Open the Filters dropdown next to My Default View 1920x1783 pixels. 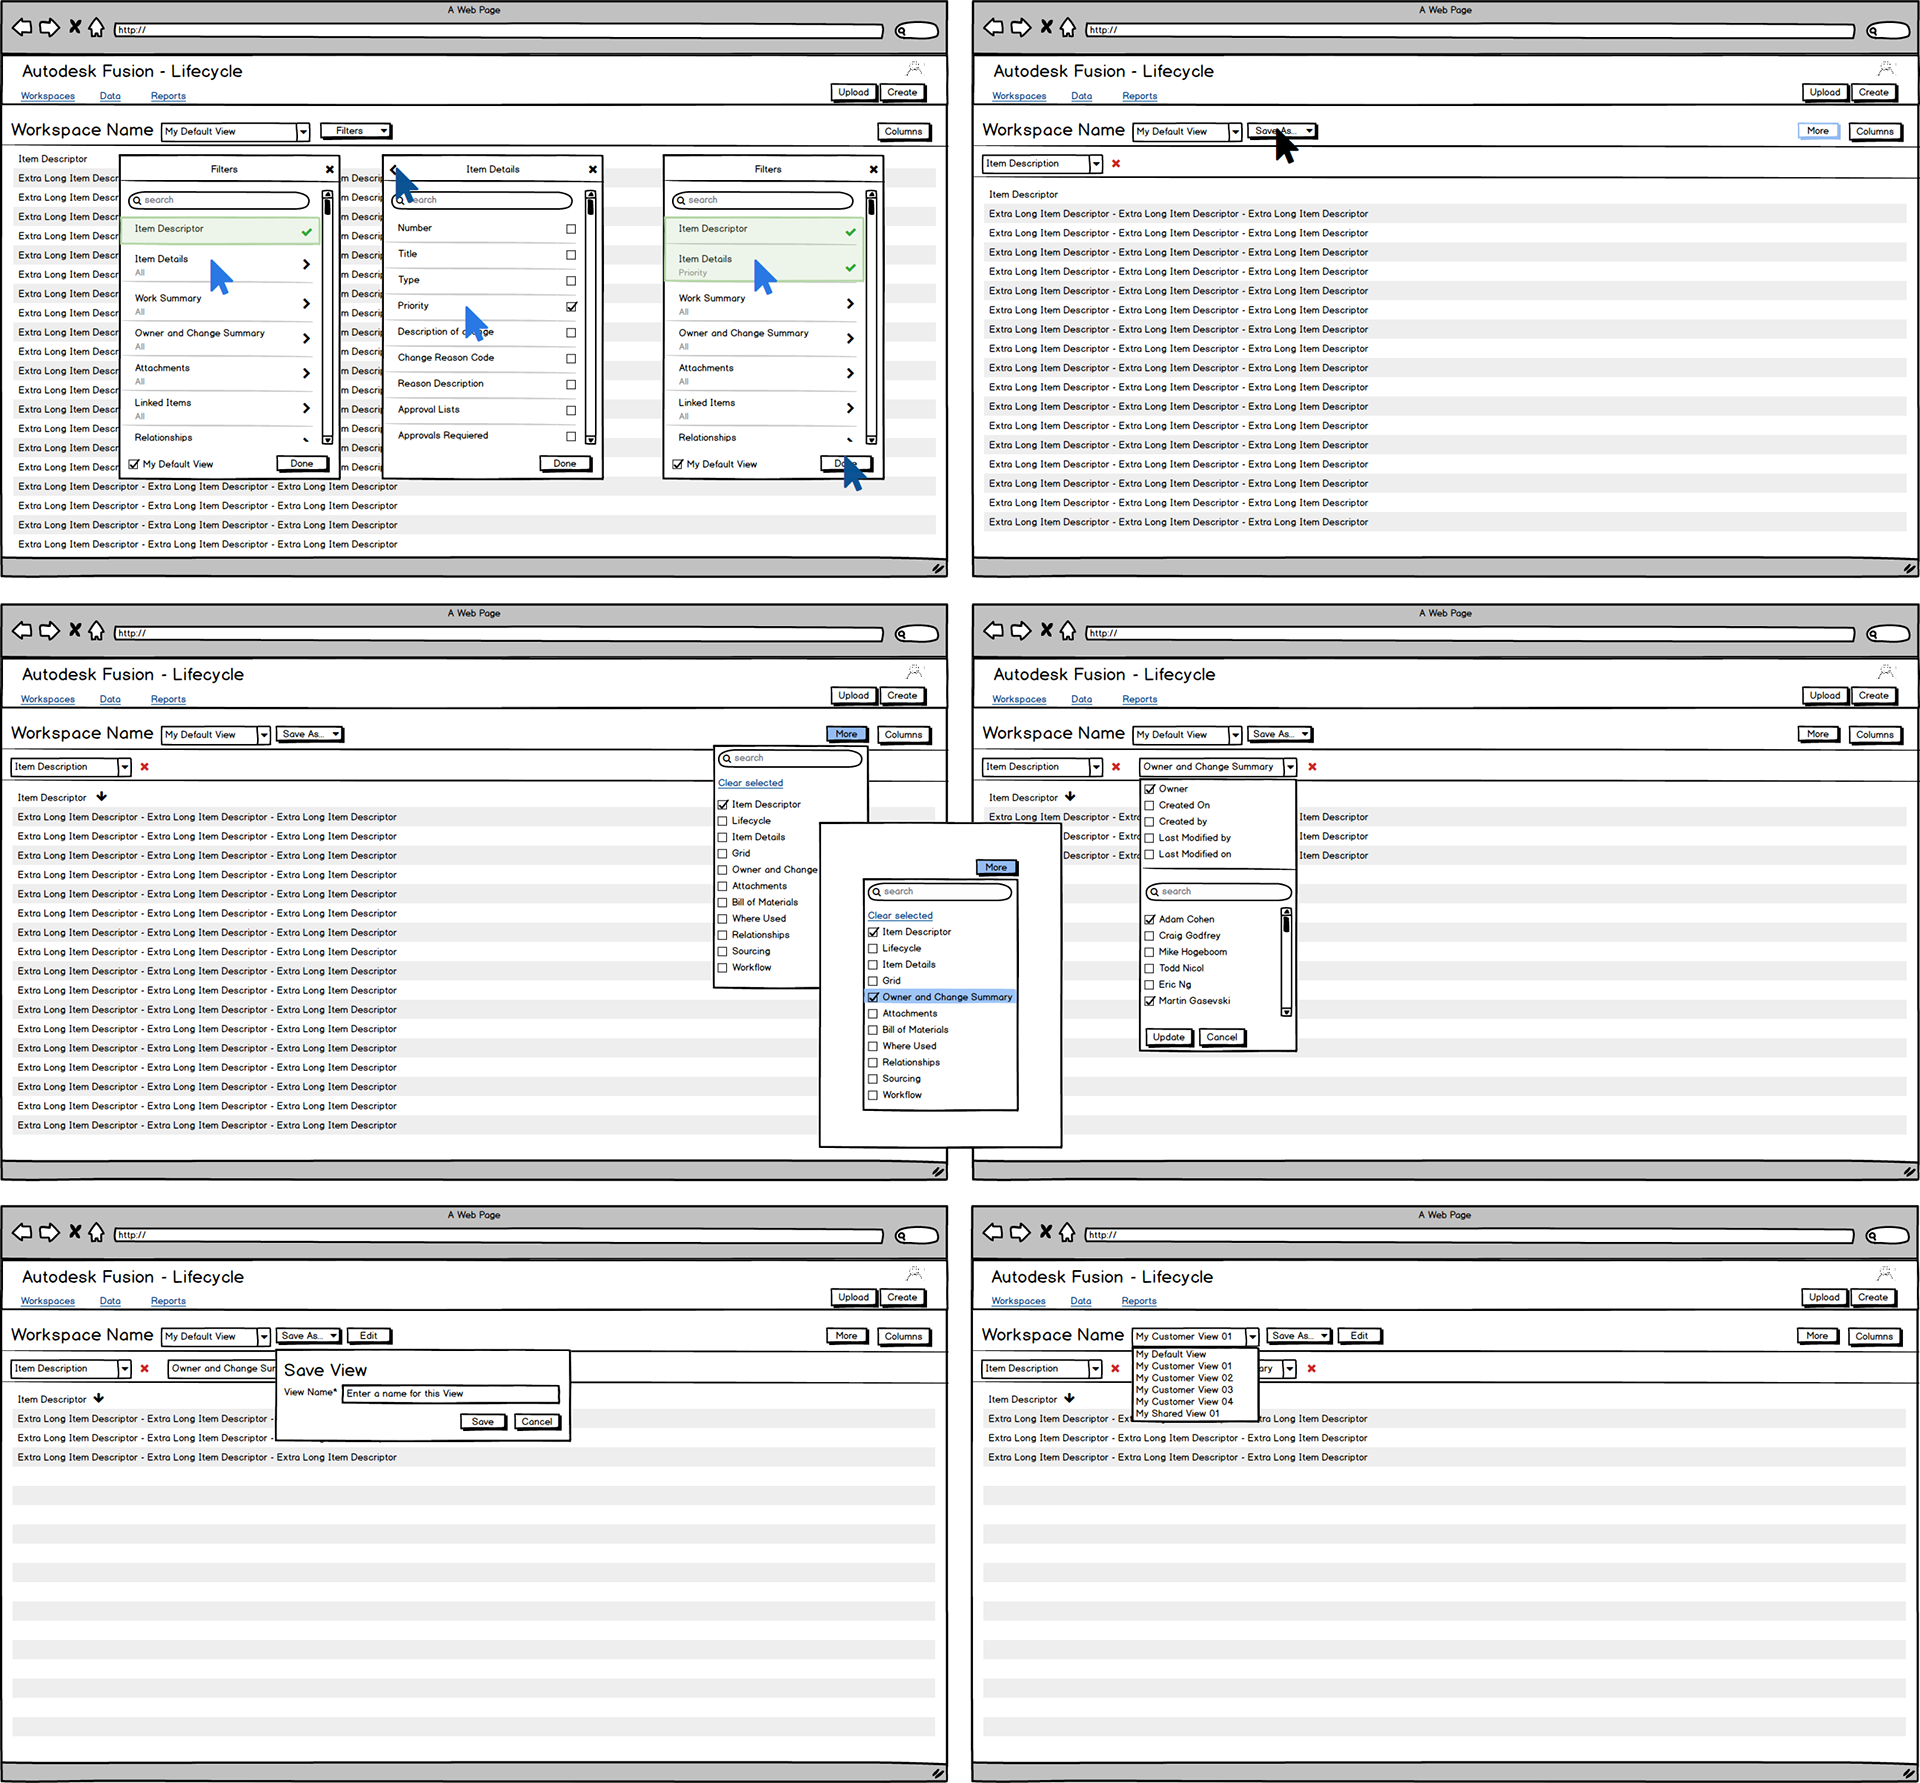356,131
